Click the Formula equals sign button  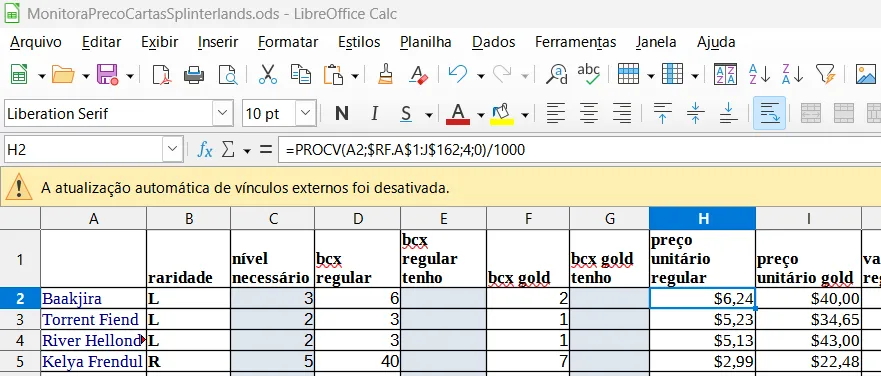(266, 150)
